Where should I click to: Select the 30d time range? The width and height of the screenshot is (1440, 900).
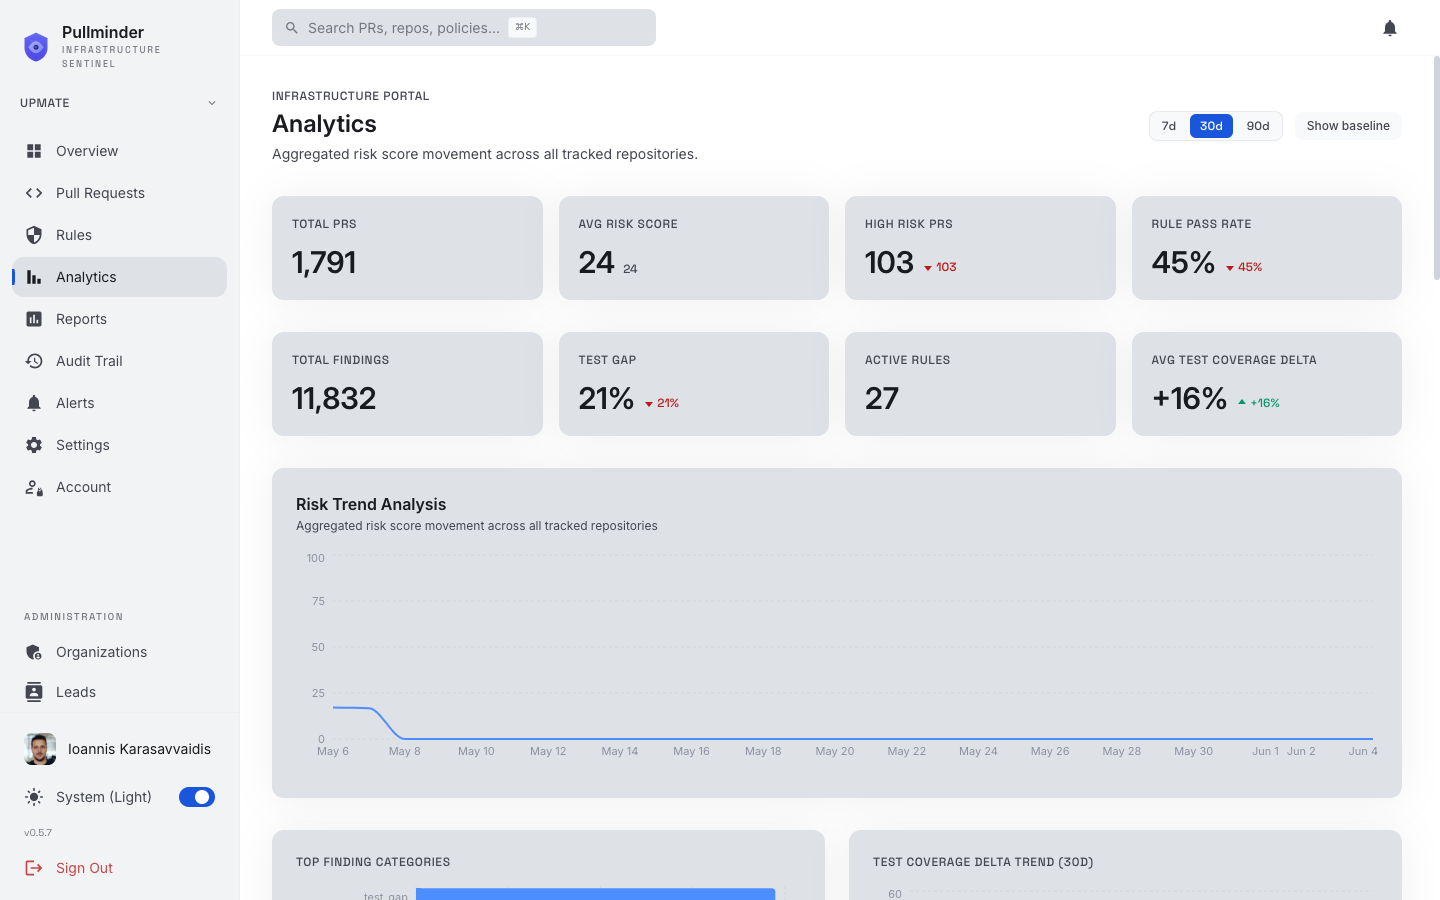1211,126
